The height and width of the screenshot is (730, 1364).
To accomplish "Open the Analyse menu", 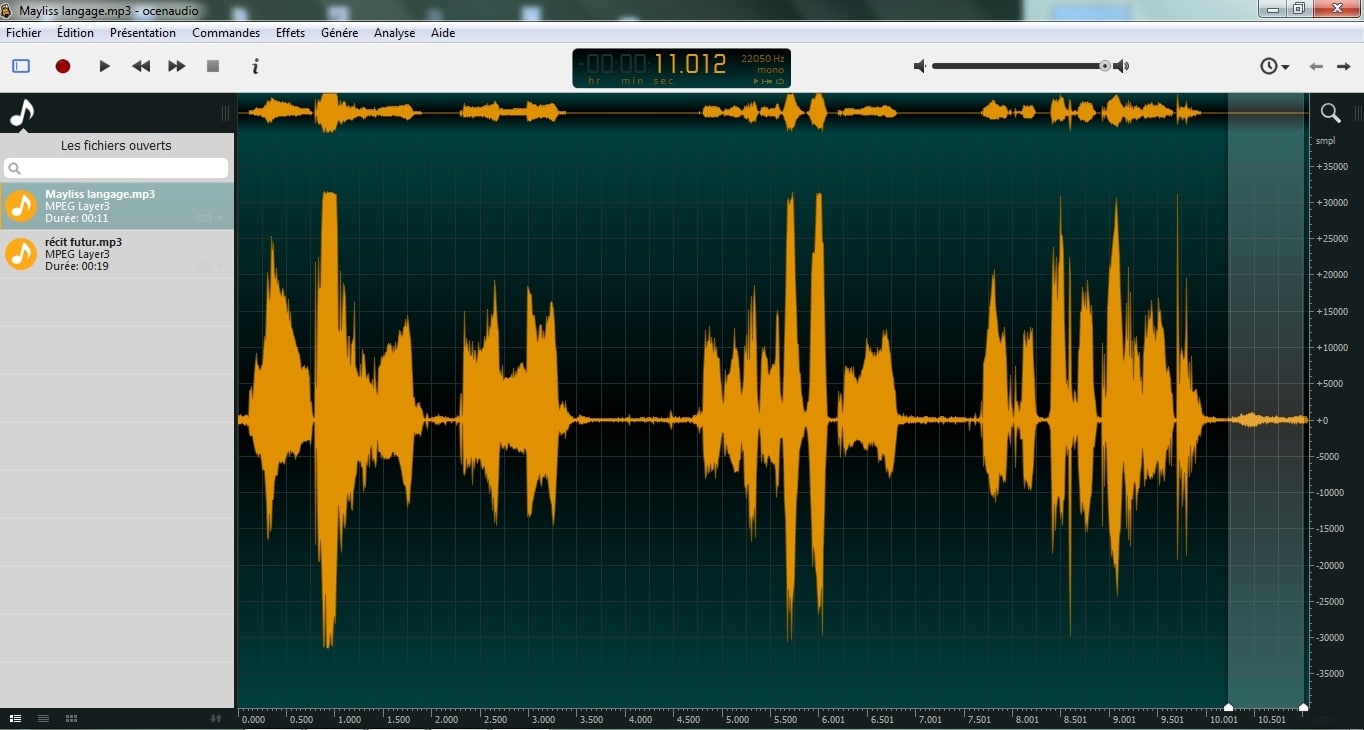I will [x=394, y=32].
